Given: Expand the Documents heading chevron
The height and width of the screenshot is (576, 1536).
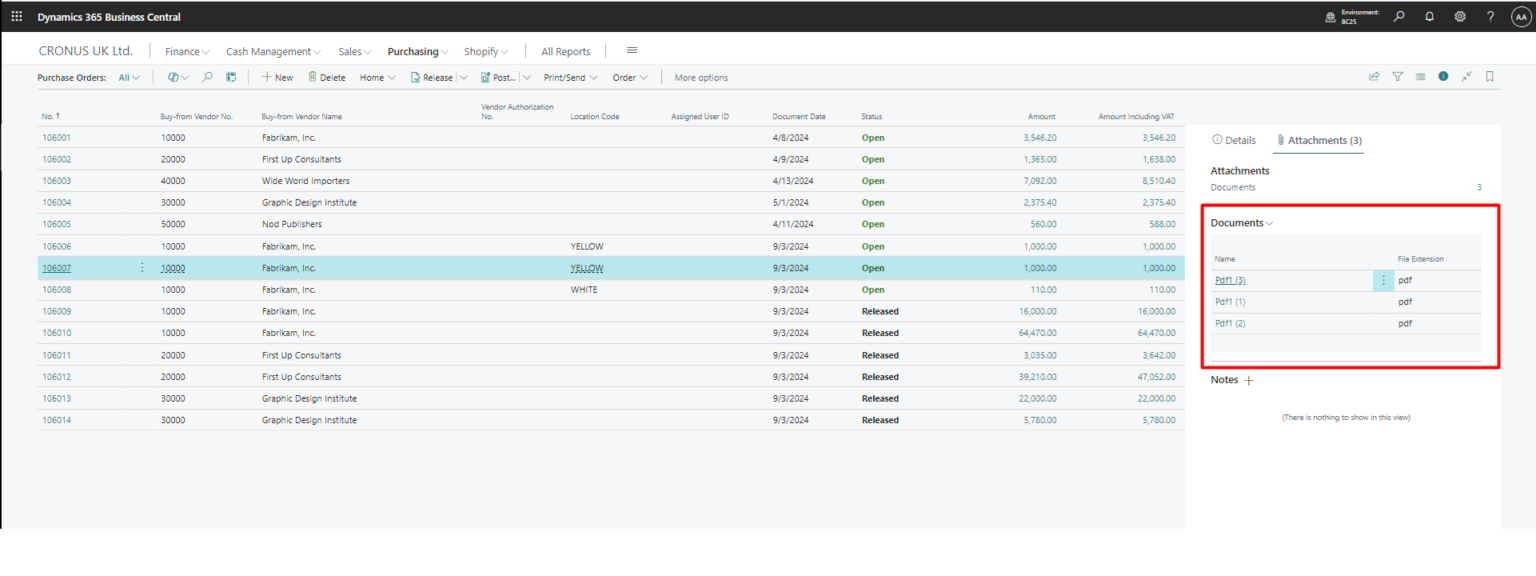Looking at the screenshot, I should click(x=1270, y=223).
